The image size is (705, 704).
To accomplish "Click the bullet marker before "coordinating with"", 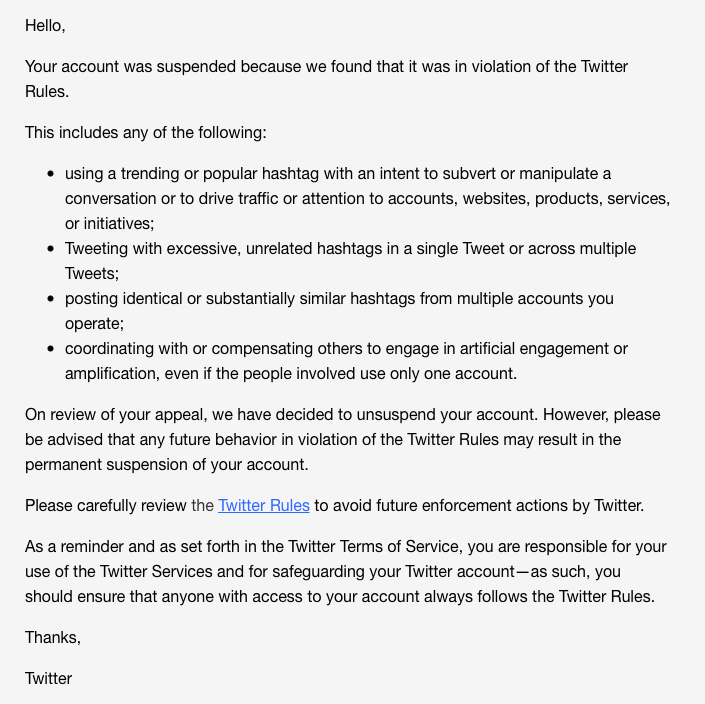I will pyautogui.click(x=51, y=348).
